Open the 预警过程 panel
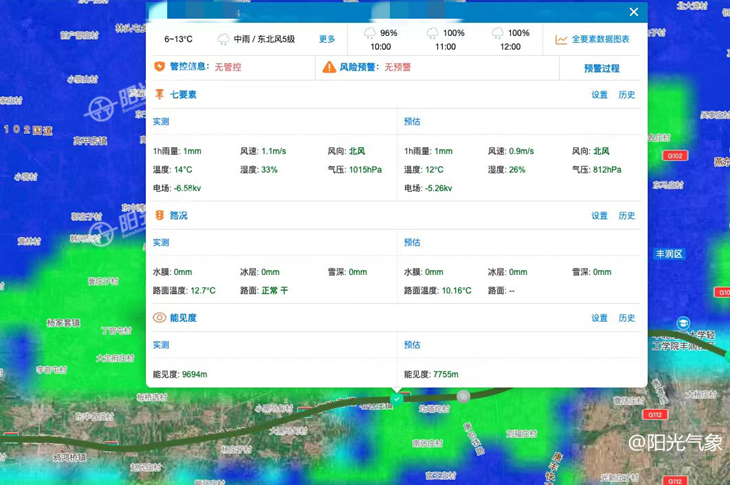The width and height of the screenshot is (730, 485). (601, 68)
